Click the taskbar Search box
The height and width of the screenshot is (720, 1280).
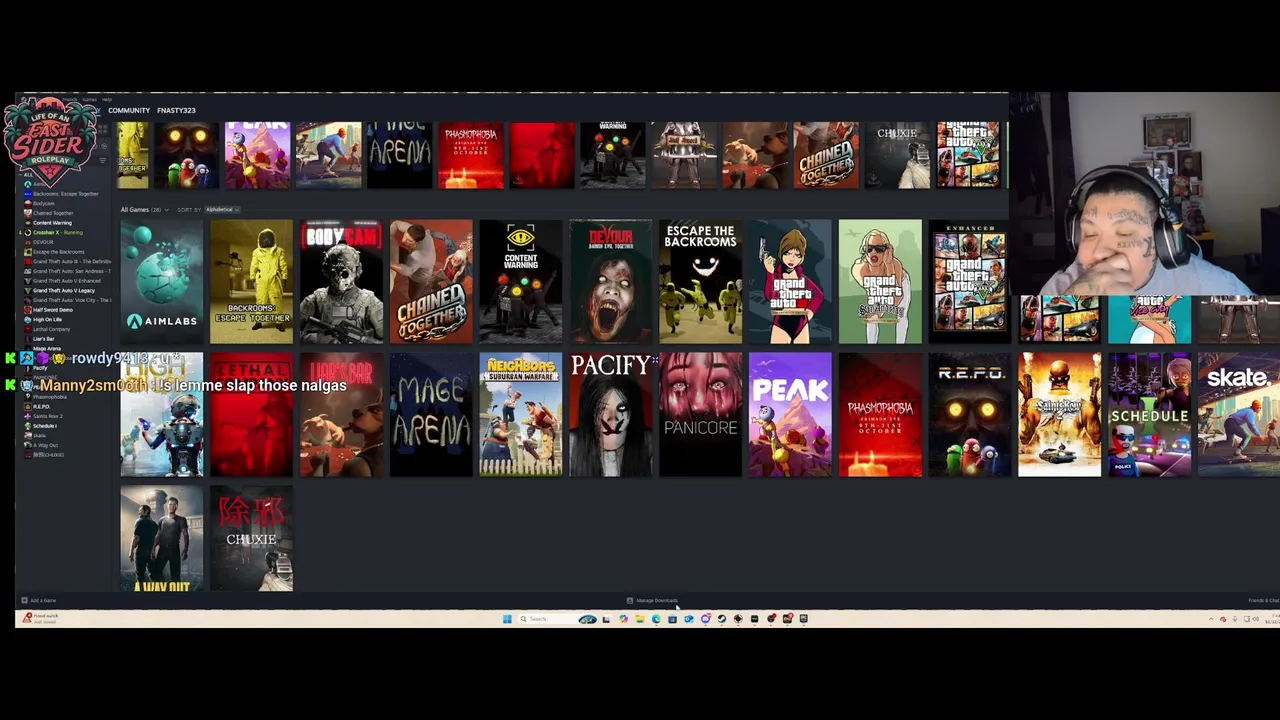point(557,619)
